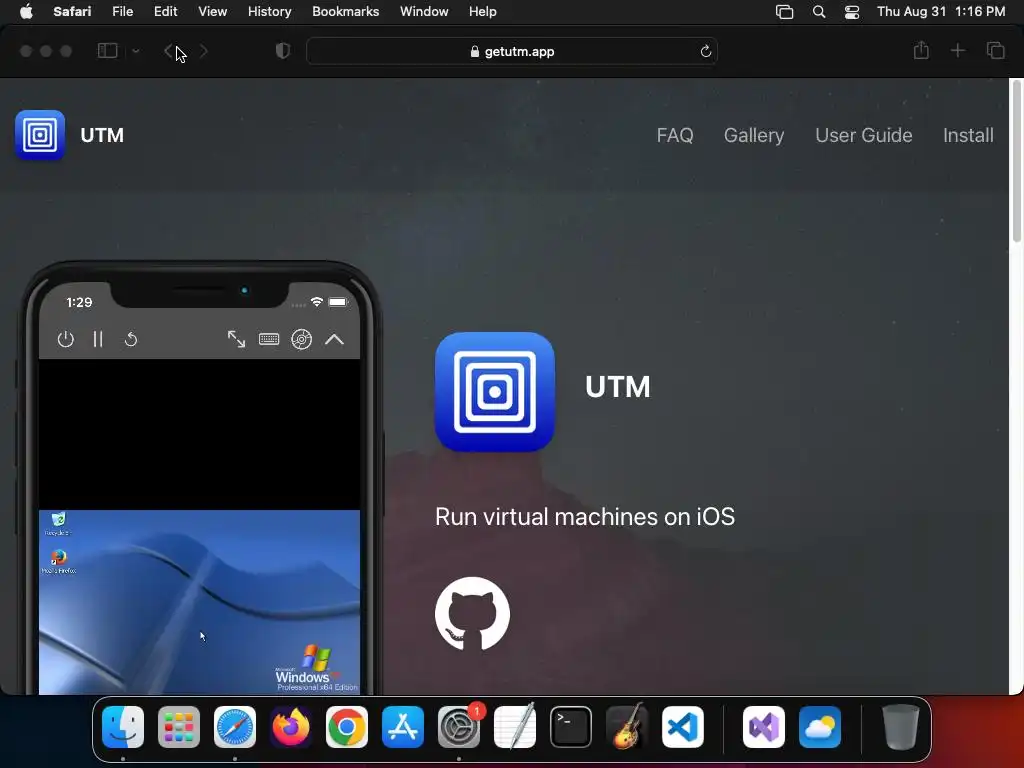The image size is (1024, 768).
Task: Open System Settings from the Dock
Action: pos(458,727)
